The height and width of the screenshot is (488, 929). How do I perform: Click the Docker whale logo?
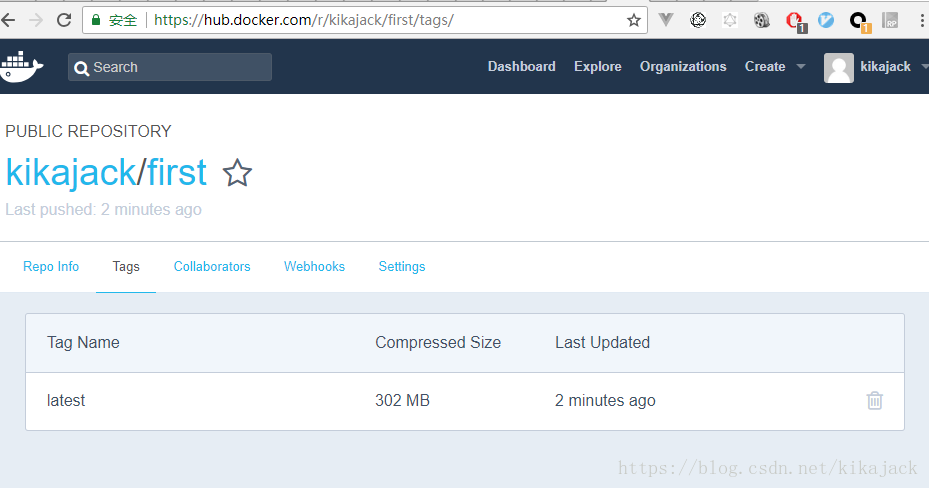21,66
